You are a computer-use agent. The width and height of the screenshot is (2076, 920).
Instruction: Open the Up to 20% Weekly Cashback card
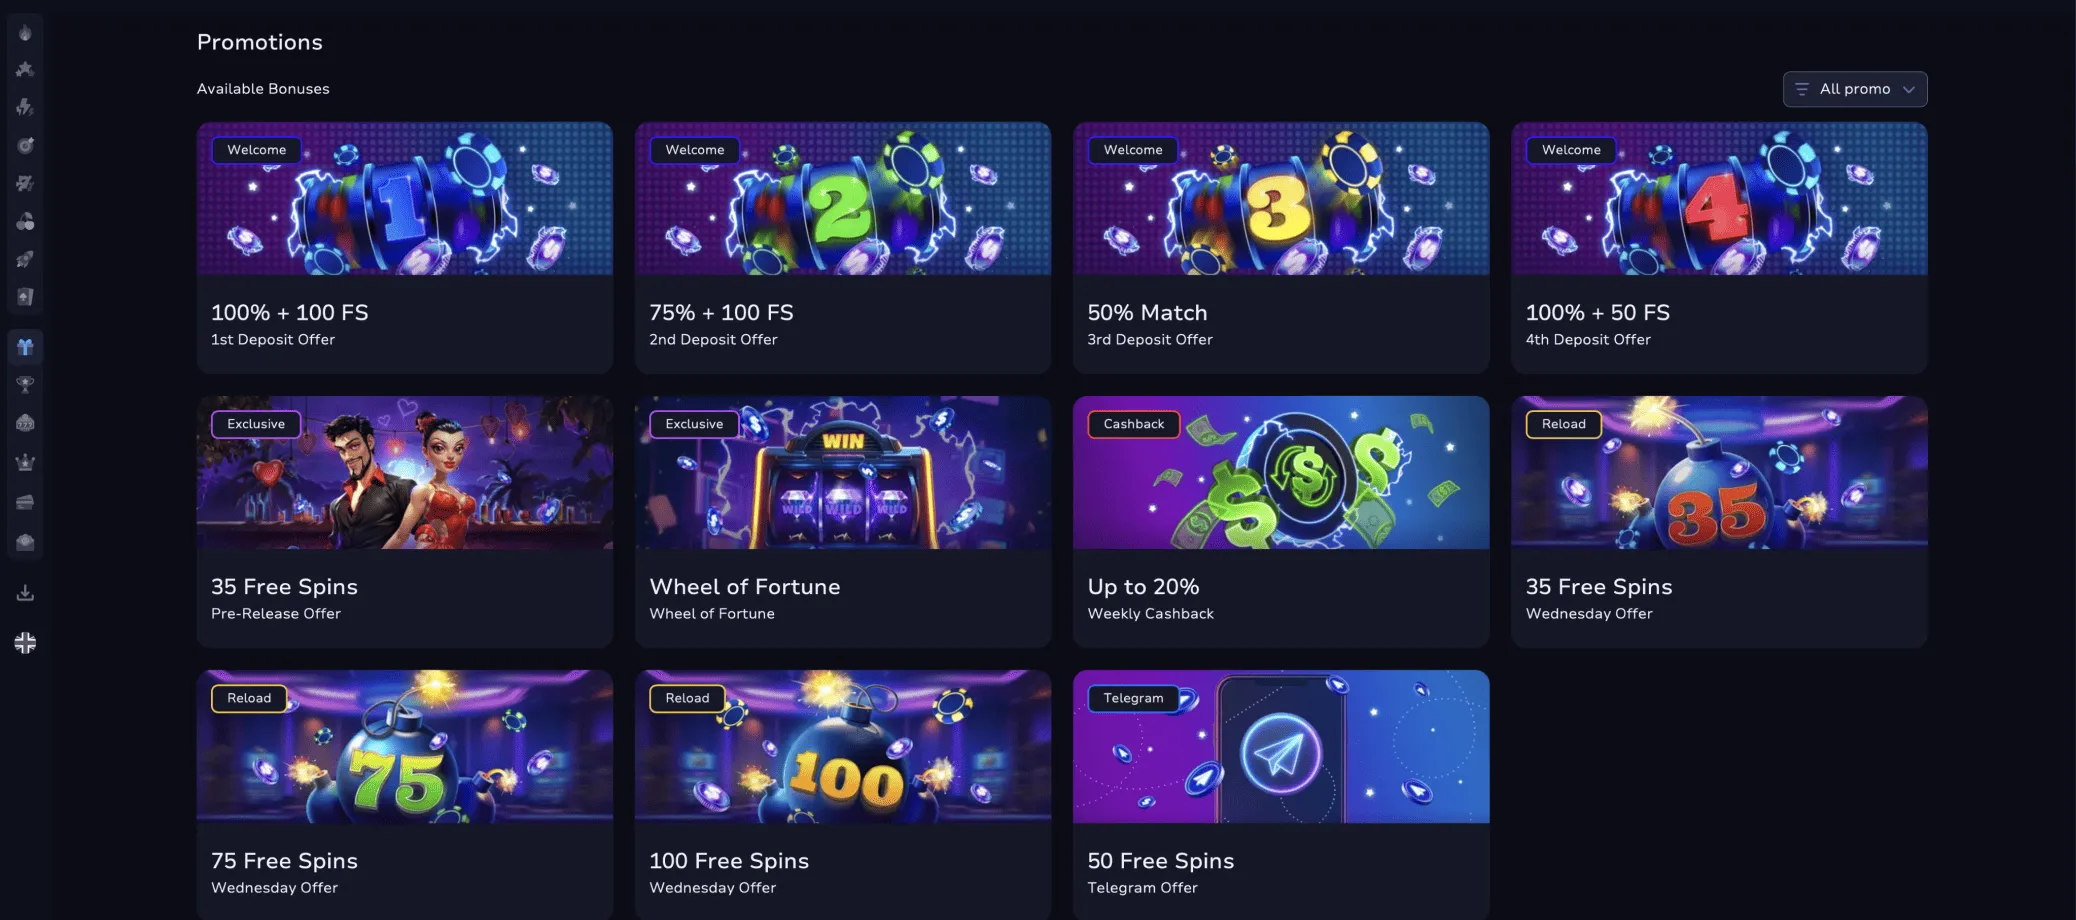tap(1281, 522)
